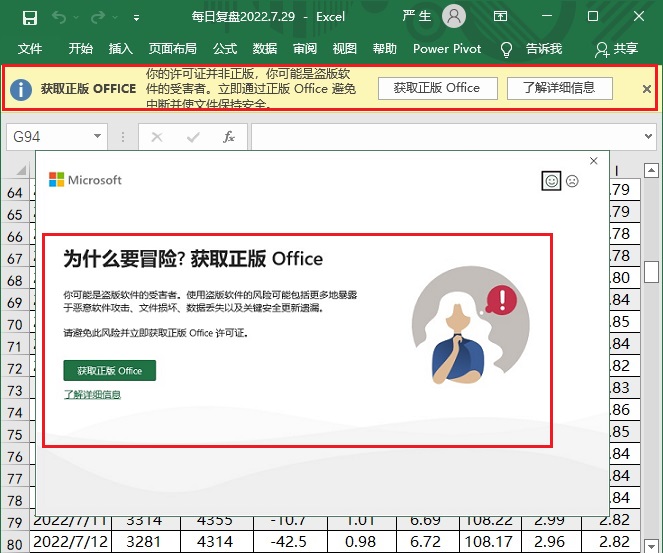The width and height of the screenshot is (663, 553).
Task: Click inside the formula bar input
Action: point(446,137)
